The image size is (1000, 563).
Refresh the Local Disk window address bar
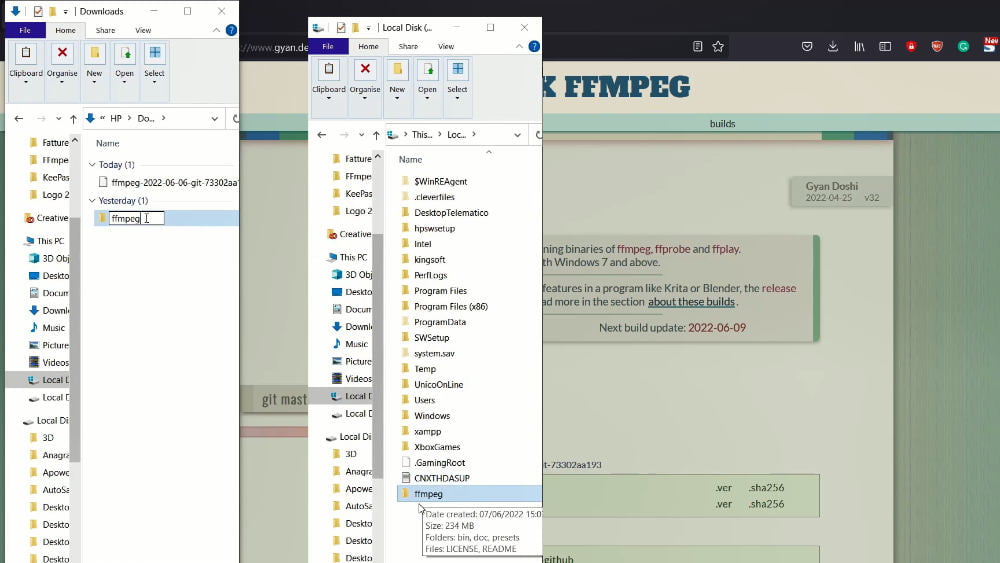pyautogui.click(x=538, y=135)
